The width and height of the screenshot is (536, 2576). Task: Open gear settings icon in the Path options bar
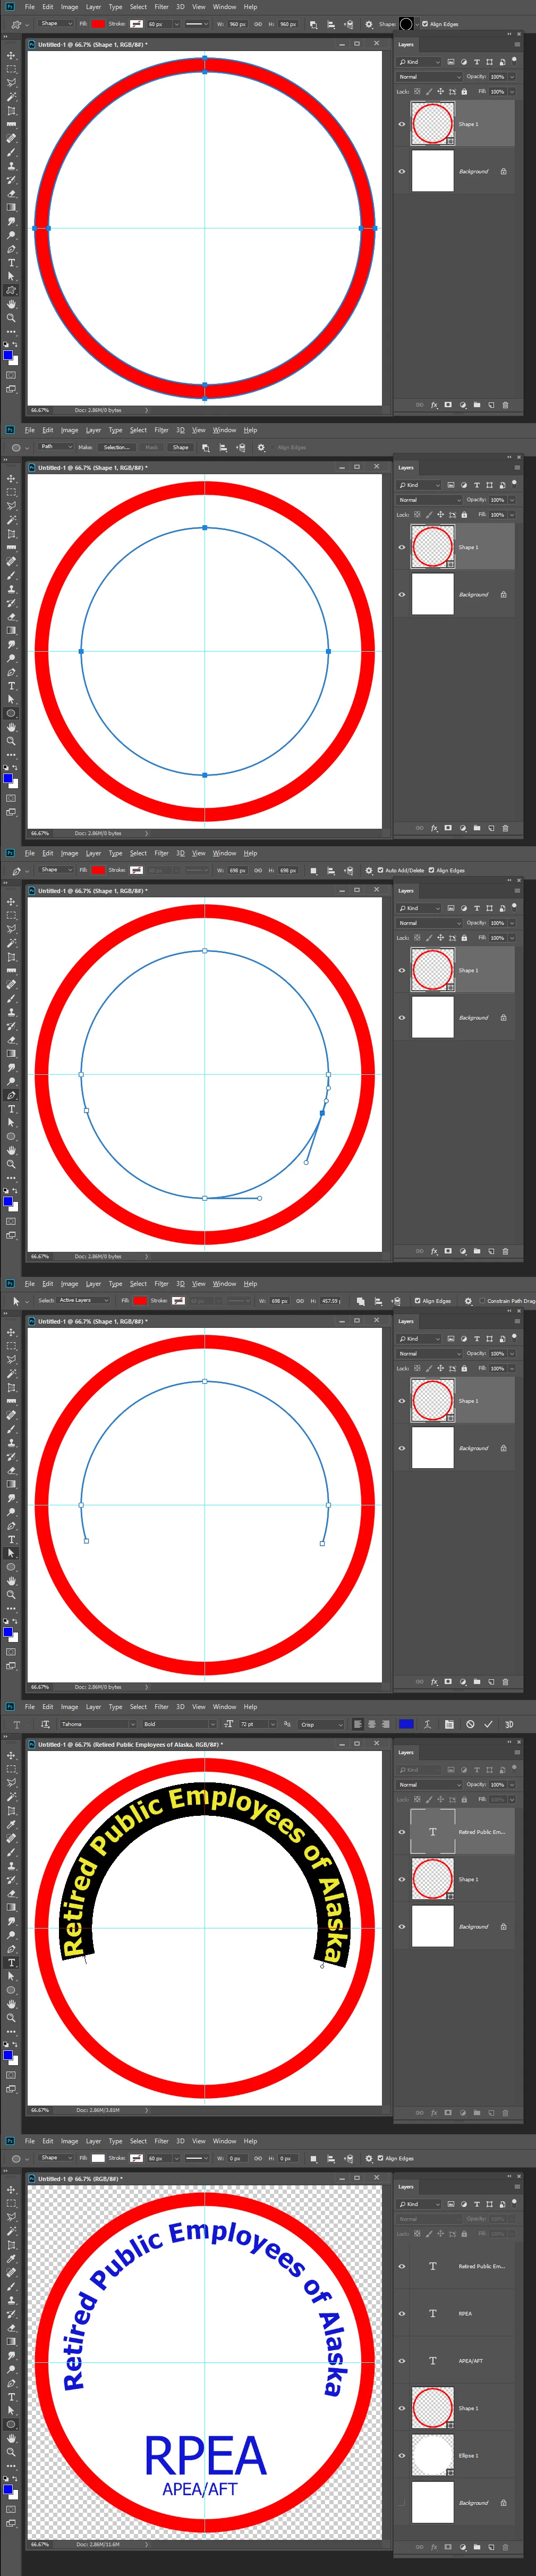[x=261, y=447]
